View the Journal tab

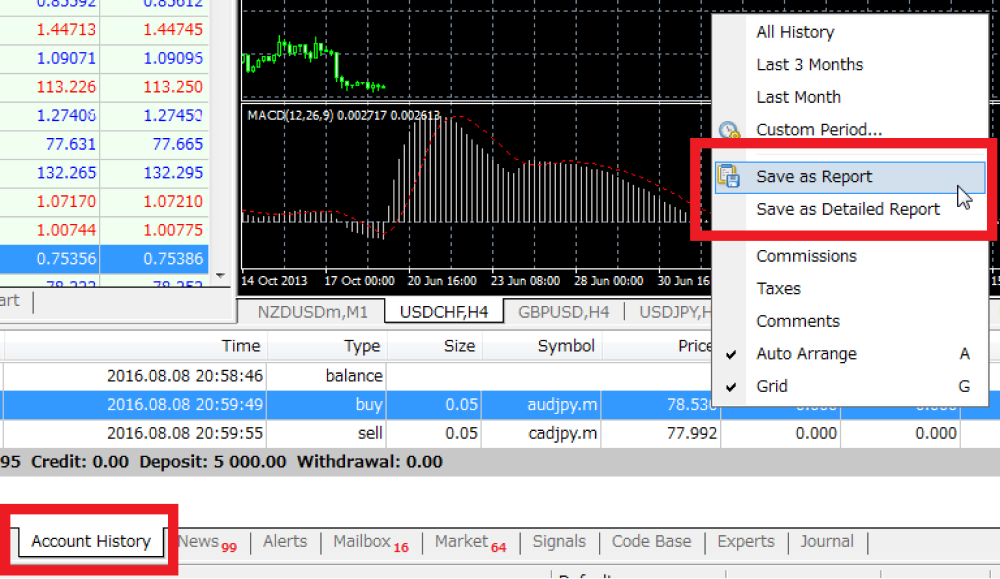(x=827, y=541)
